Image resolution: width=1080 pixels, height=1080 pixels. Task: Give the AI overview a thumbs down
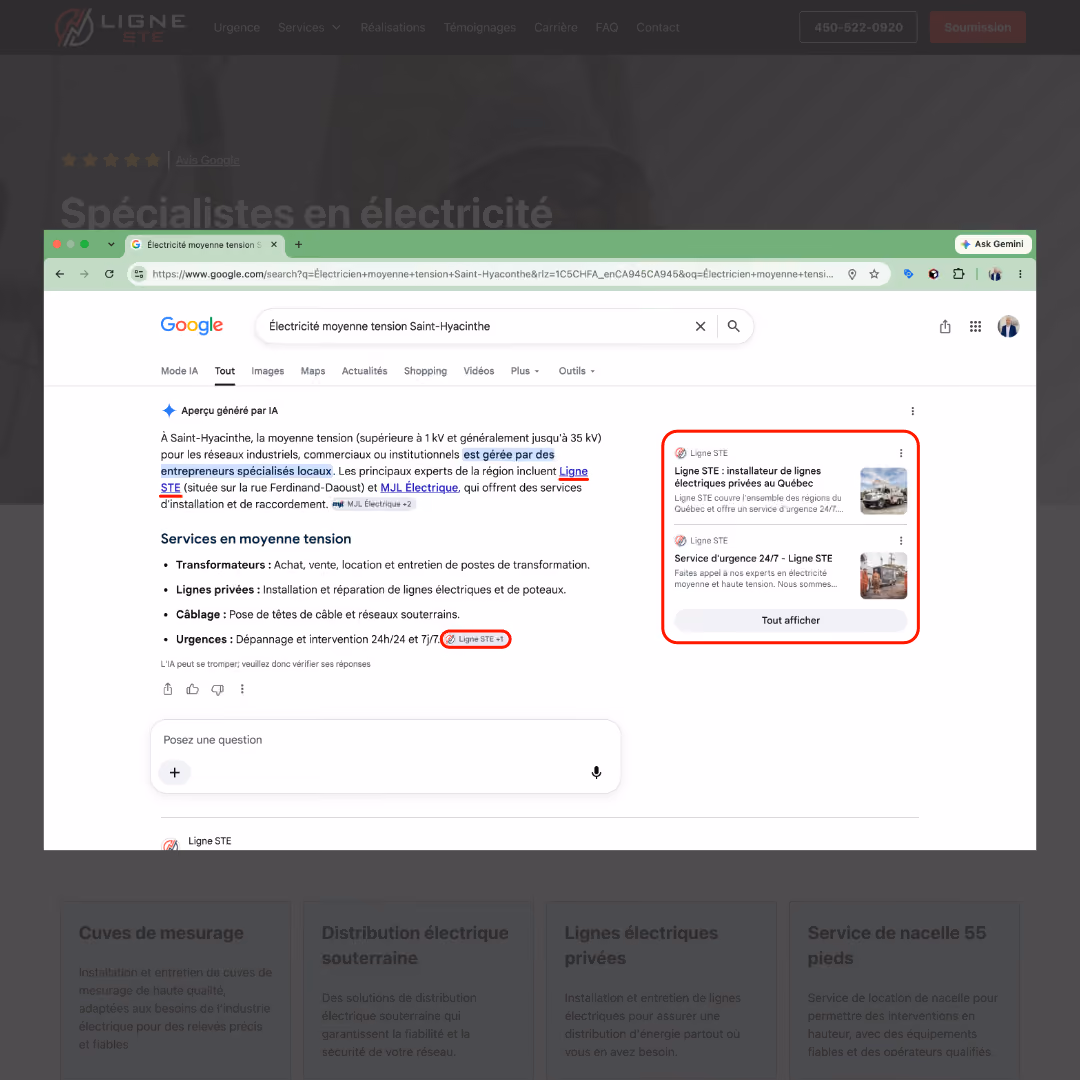218,689
